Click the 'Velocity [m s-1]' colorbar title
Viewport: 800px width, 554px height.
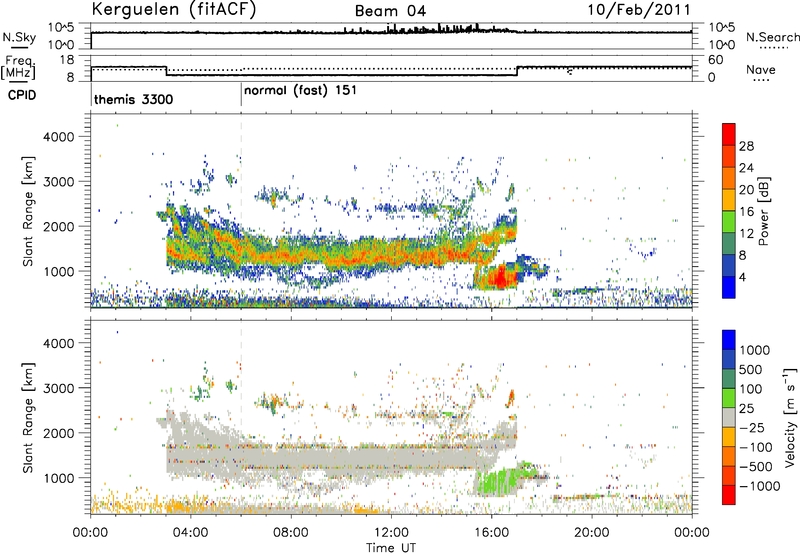790,417
